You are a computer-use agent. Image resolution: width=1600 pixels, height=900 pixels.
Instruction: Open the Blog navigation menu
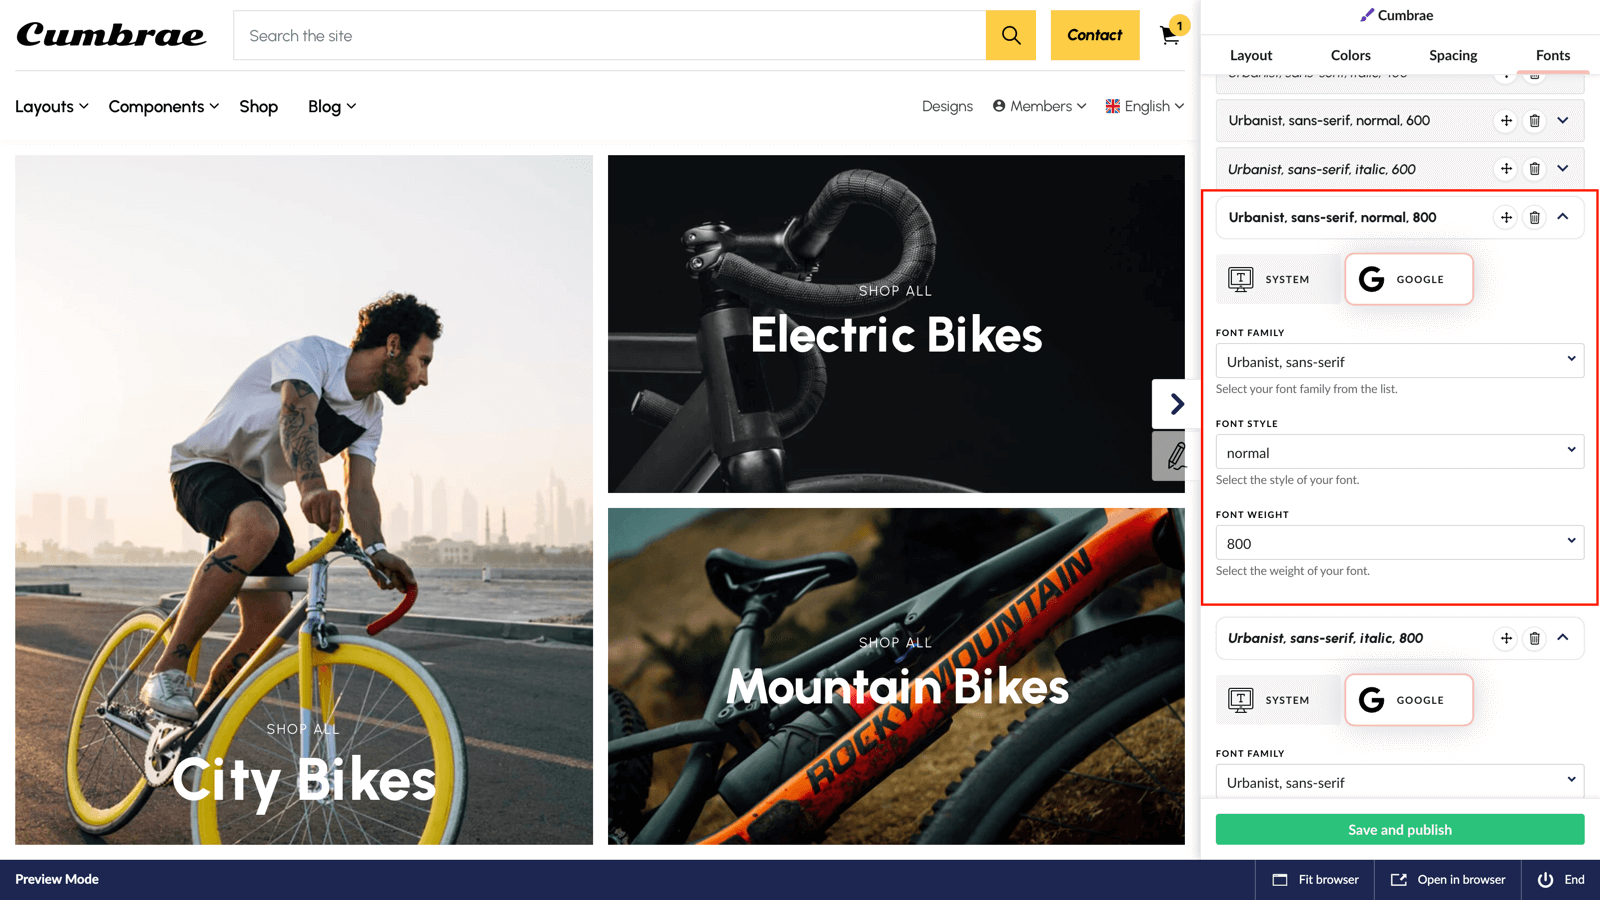pos(330,106)
